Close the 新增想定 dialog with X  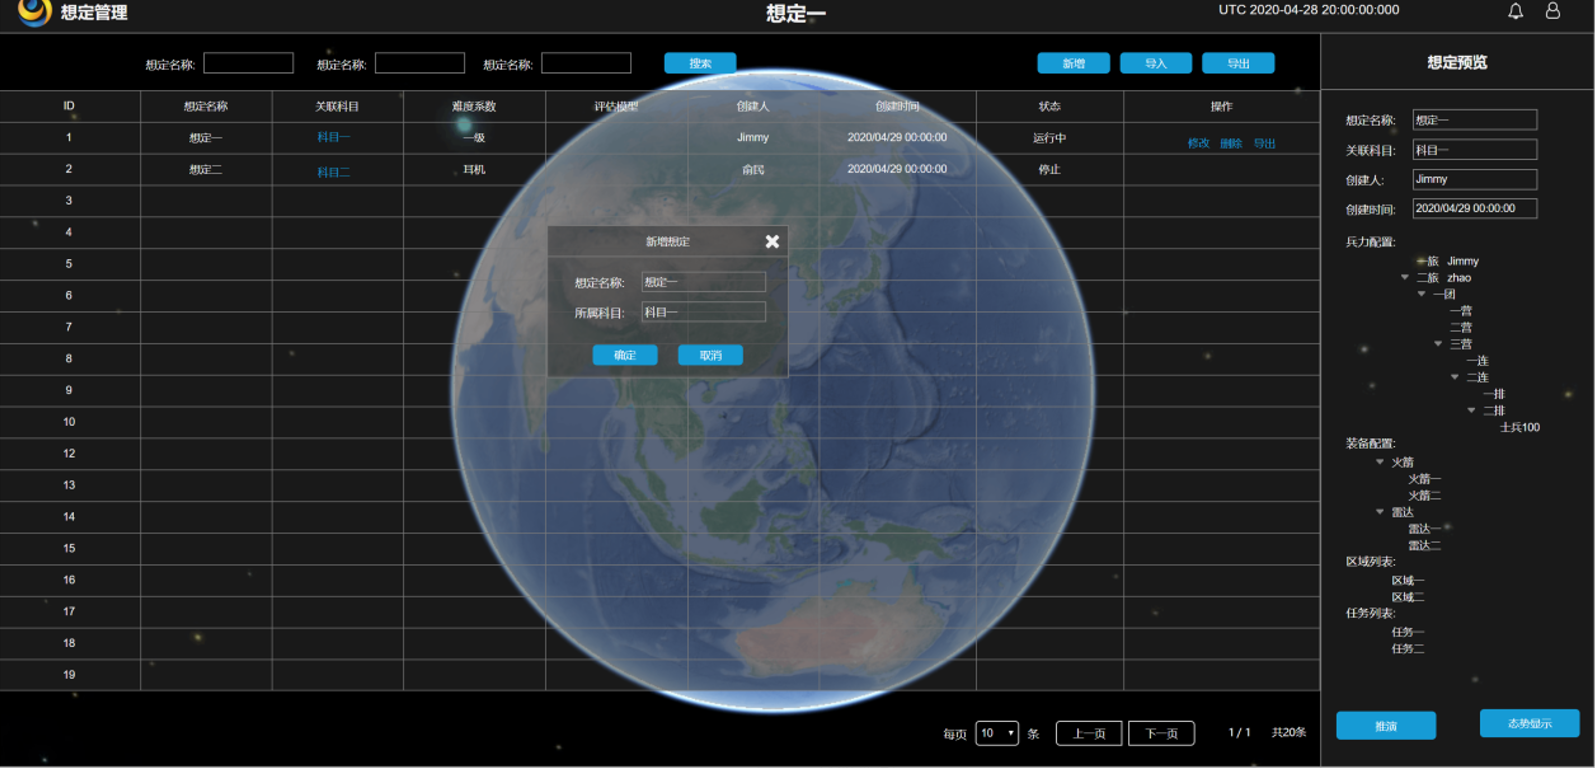(772, 242)
